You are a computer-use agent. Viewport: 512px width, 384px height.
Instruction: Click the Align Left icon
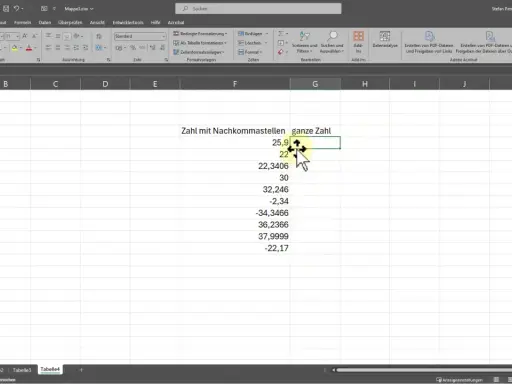[49, 48]
